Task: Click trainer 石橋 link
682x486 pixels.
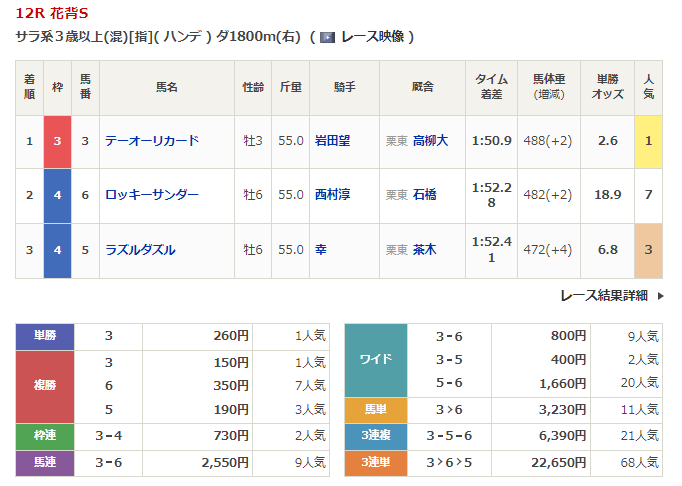Action: [425, 195]
